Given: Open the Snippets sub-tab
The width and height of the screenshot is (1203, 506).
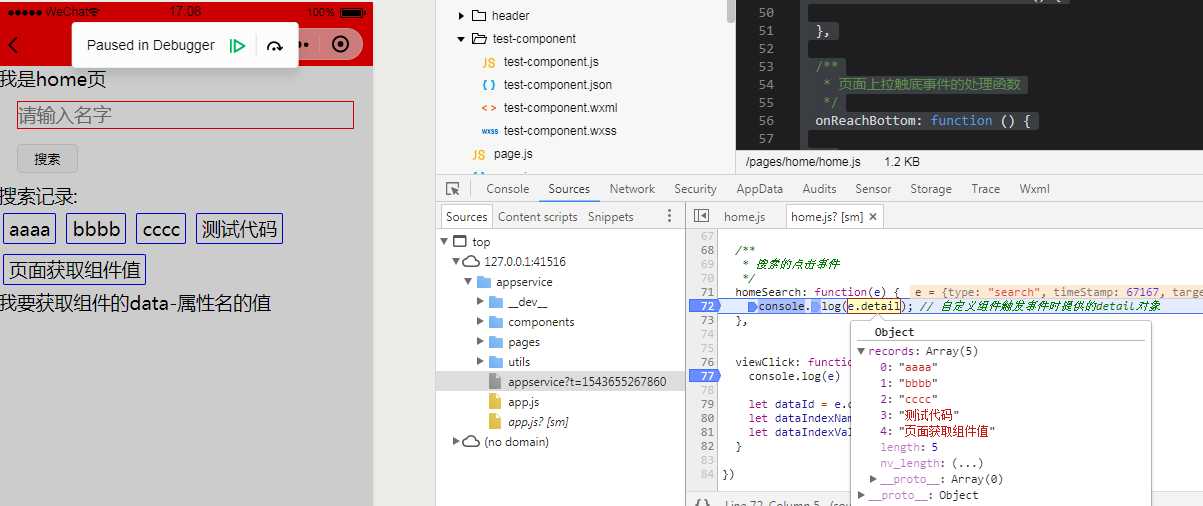Looking at the screenshot, I should click(611, 217).
